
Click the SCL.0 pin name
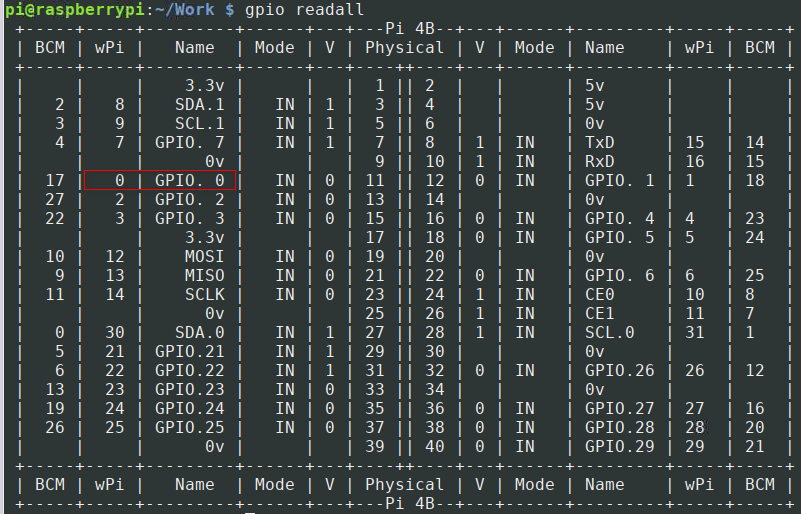[609, 332]
